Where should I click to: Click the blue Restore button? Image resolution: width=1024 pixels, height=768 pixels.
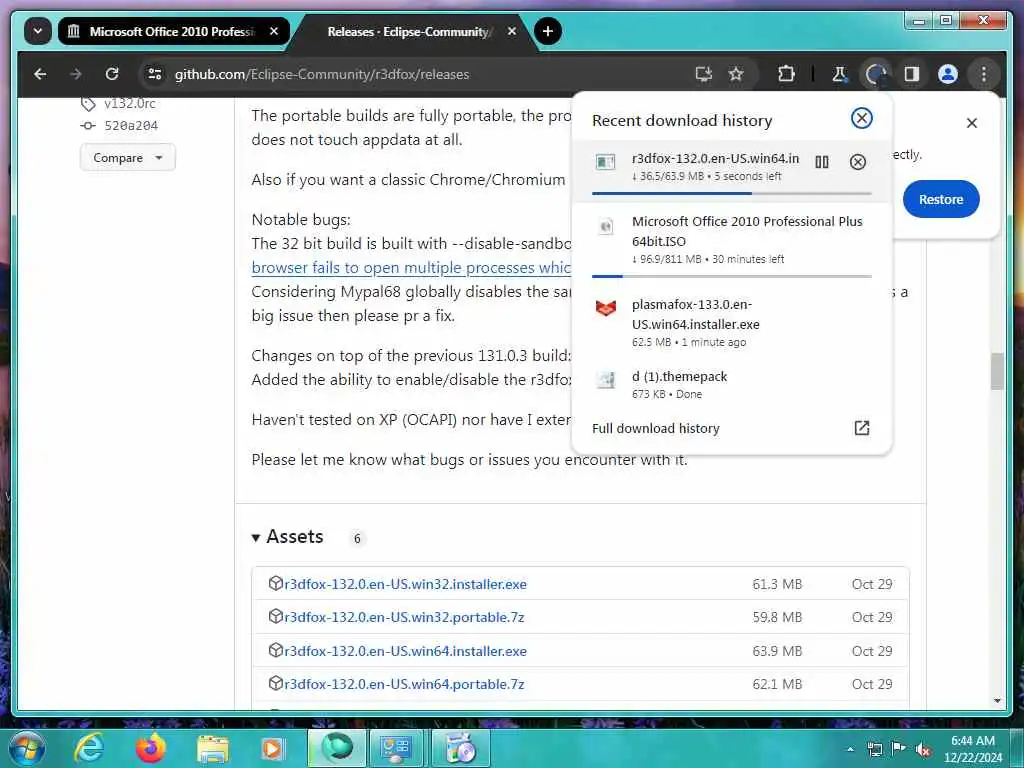pos(941,199)
